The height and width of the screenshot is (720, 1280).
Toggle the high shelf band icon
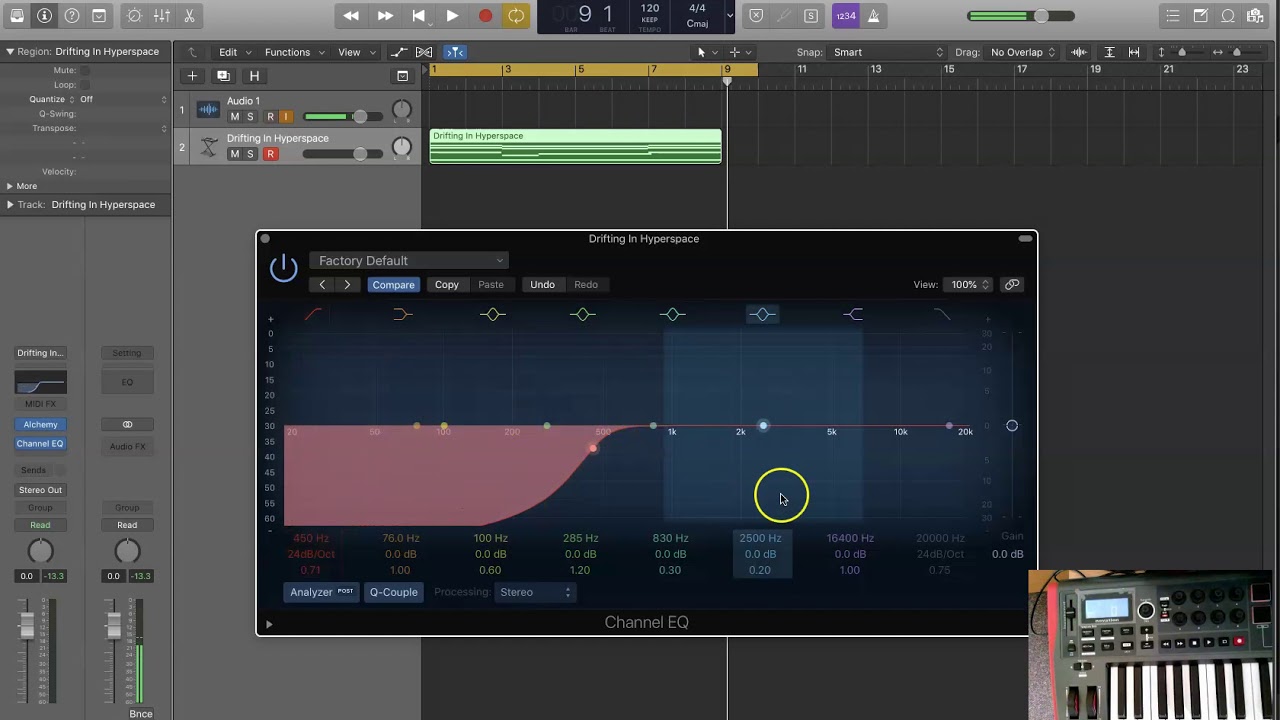(x=853, y=314)
